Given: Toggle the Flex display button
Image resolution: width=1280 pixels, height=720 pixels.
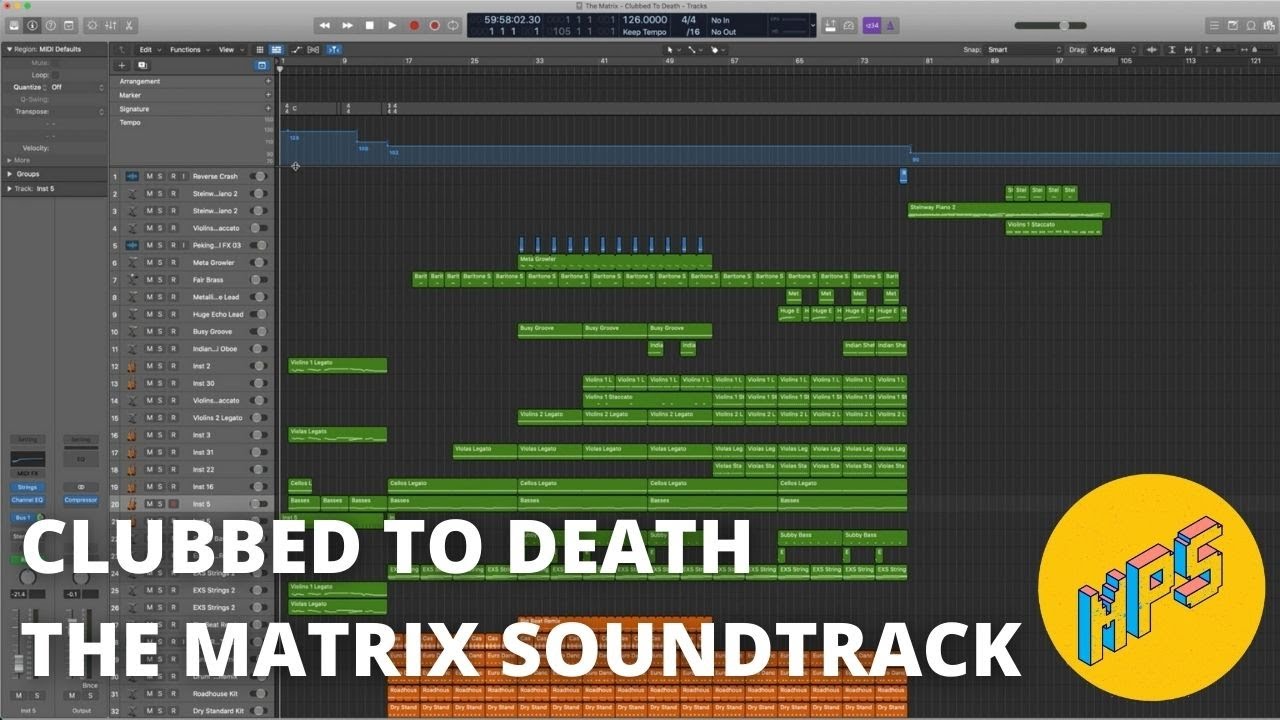Looking at the screenshot, I should click(314, 49).
